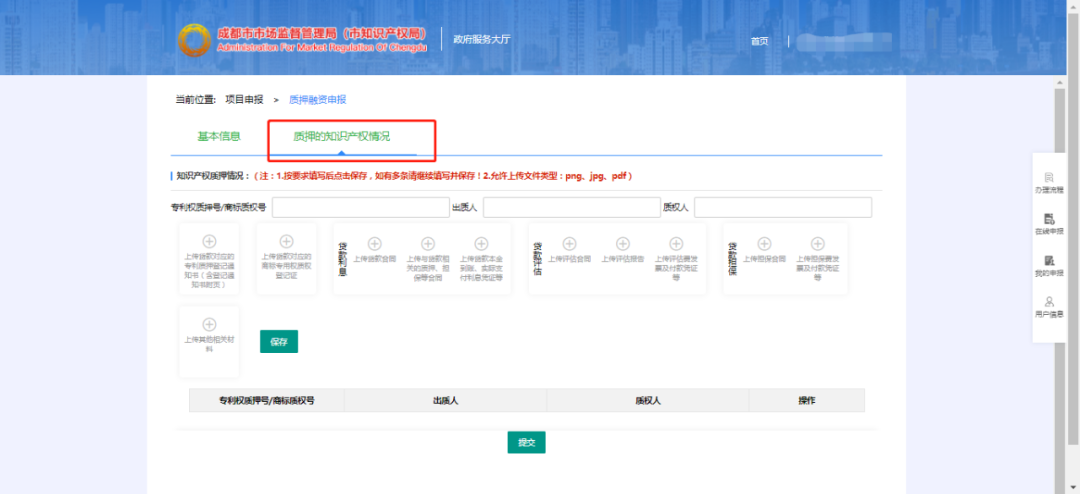
Task: Click 首页 in the header
Action: coord(760,41)
